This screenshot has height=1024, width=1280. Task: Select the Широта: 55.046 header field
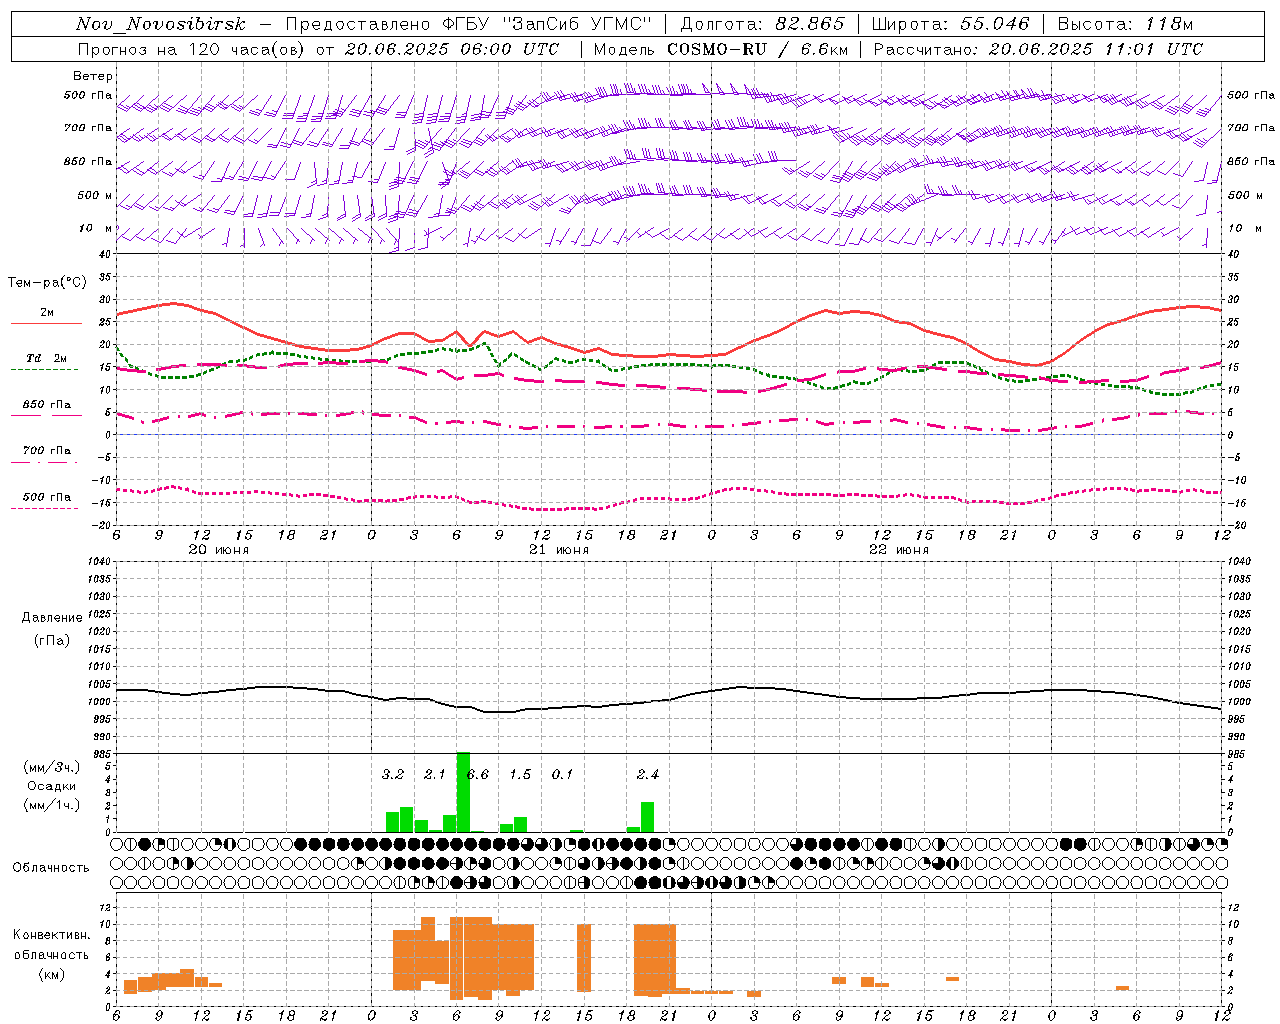[950, 24]
